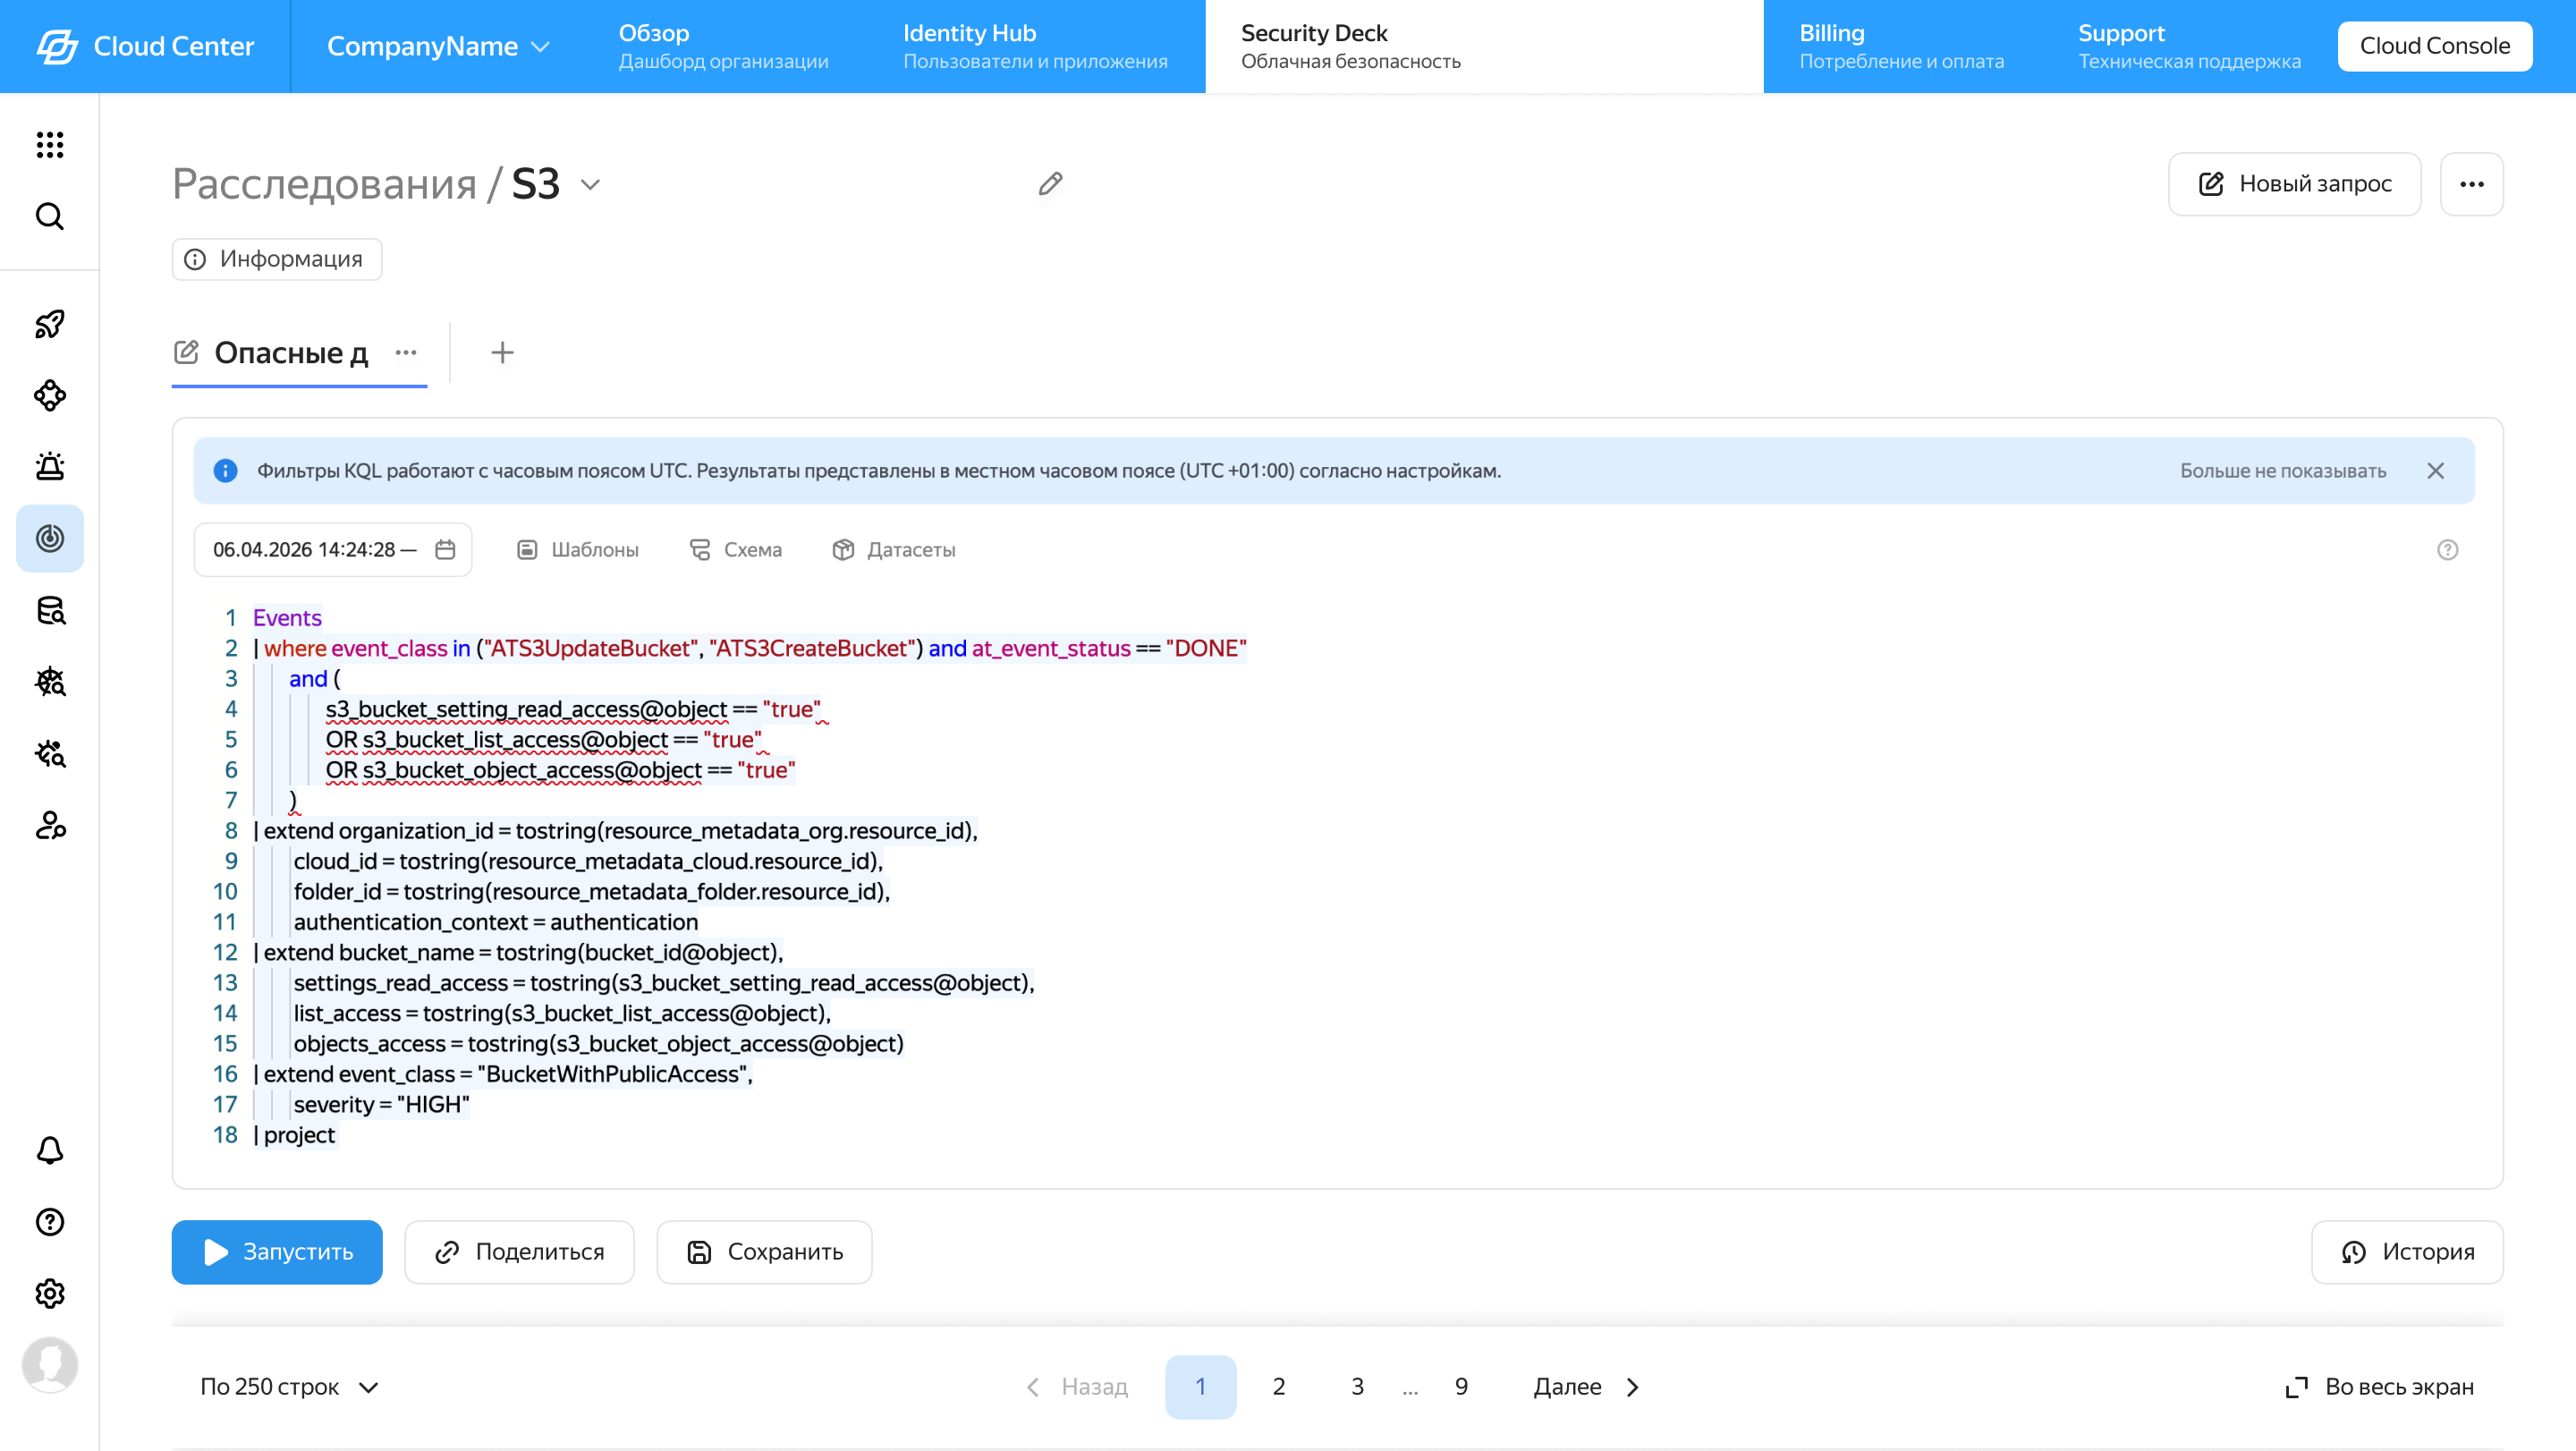Expand the CompanyName organization dropdown
This screenshot has width=2576, height=1451.
(x=438, y=46)
